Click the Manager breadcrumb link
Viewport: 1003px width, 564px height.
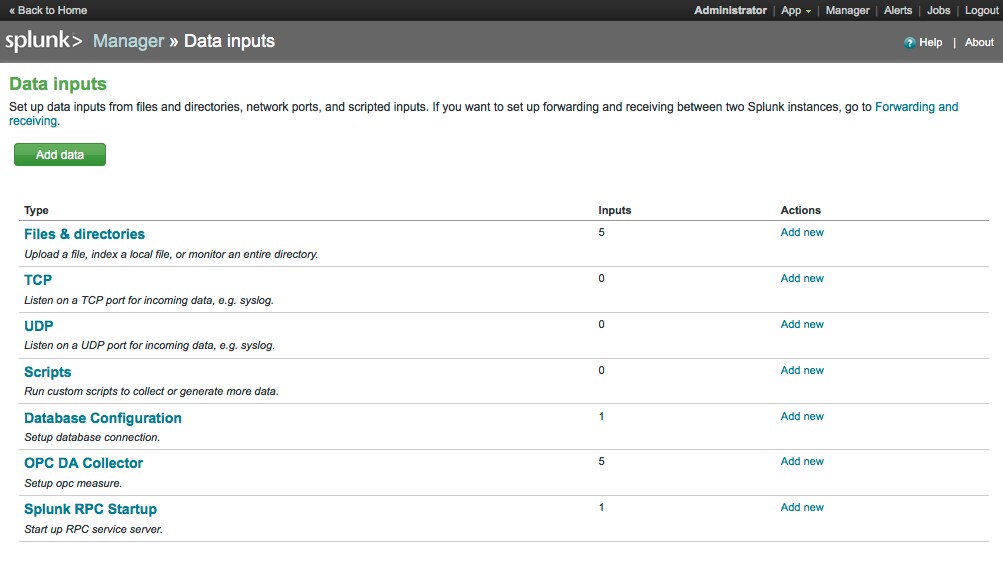point(129,41)
